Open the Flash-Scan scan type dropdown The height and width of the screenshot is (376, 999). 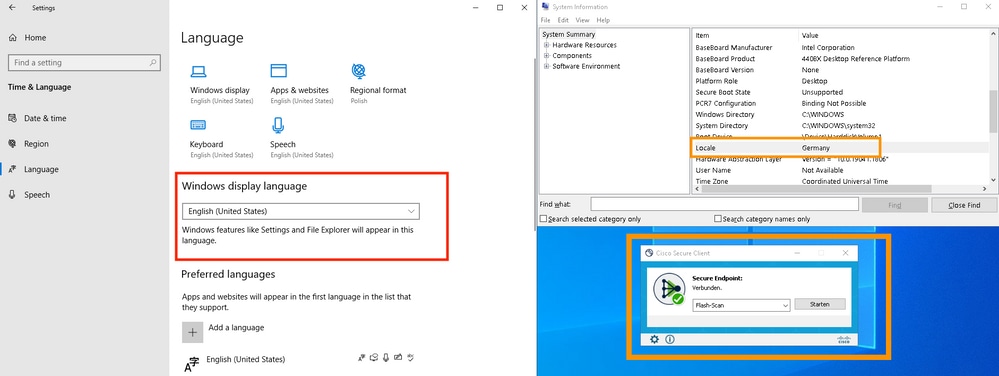741,305
